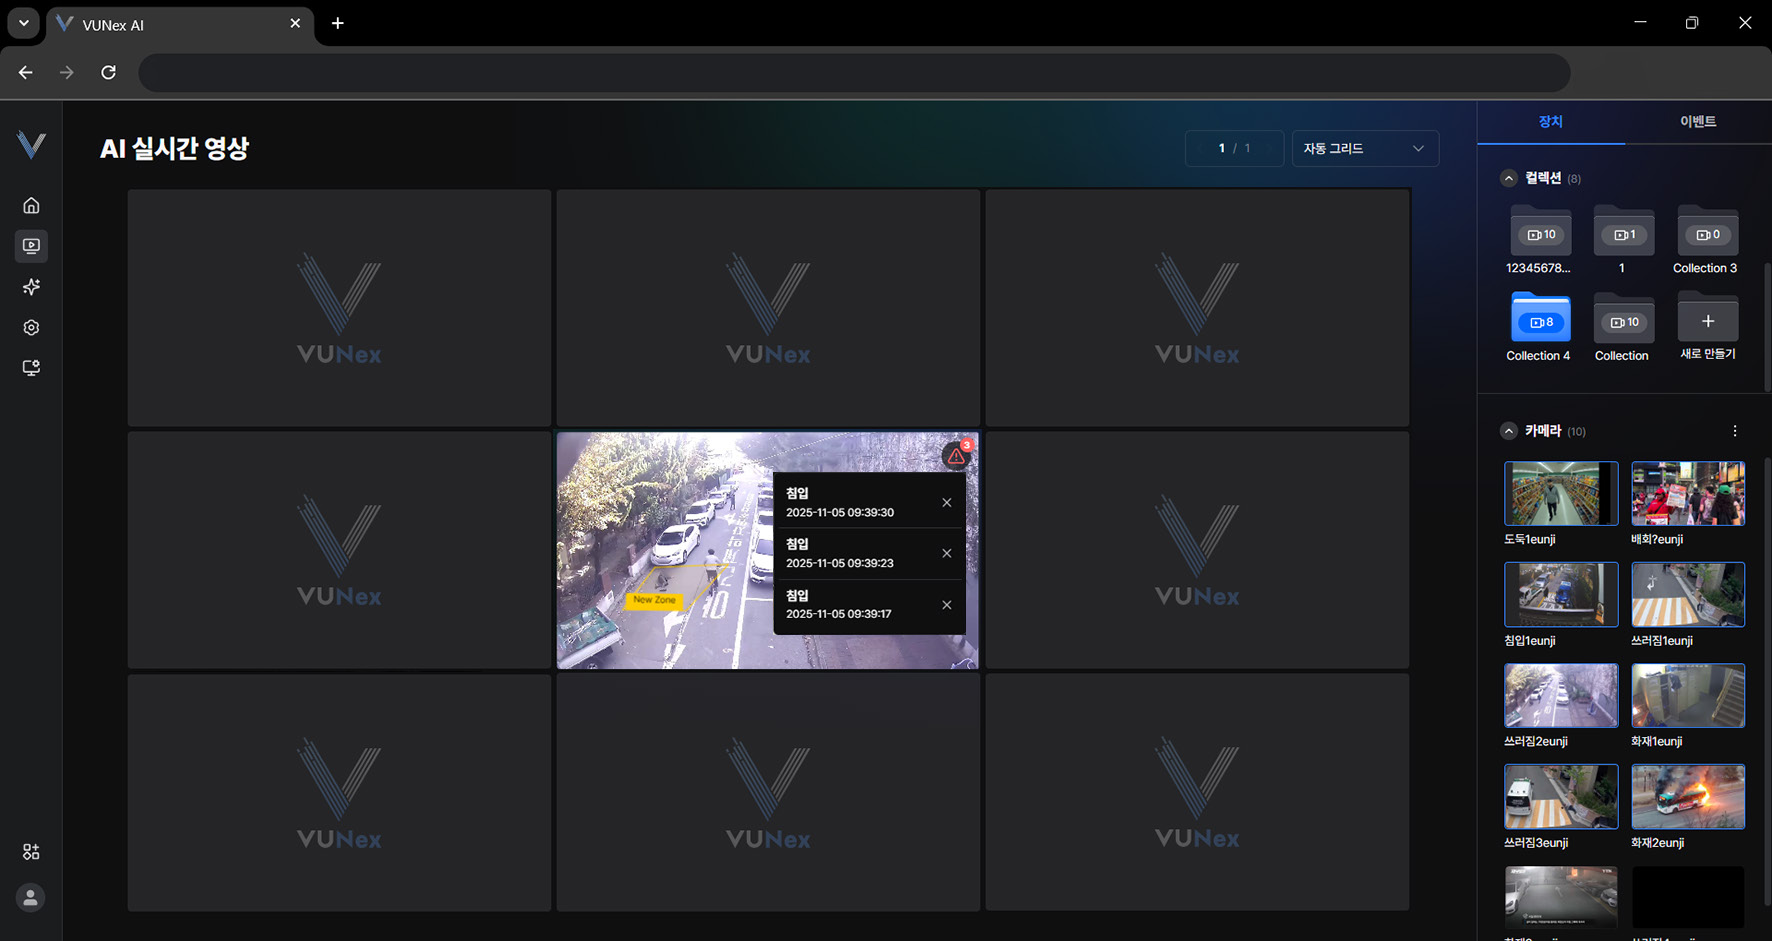Select the 장치 tab

1550,122
